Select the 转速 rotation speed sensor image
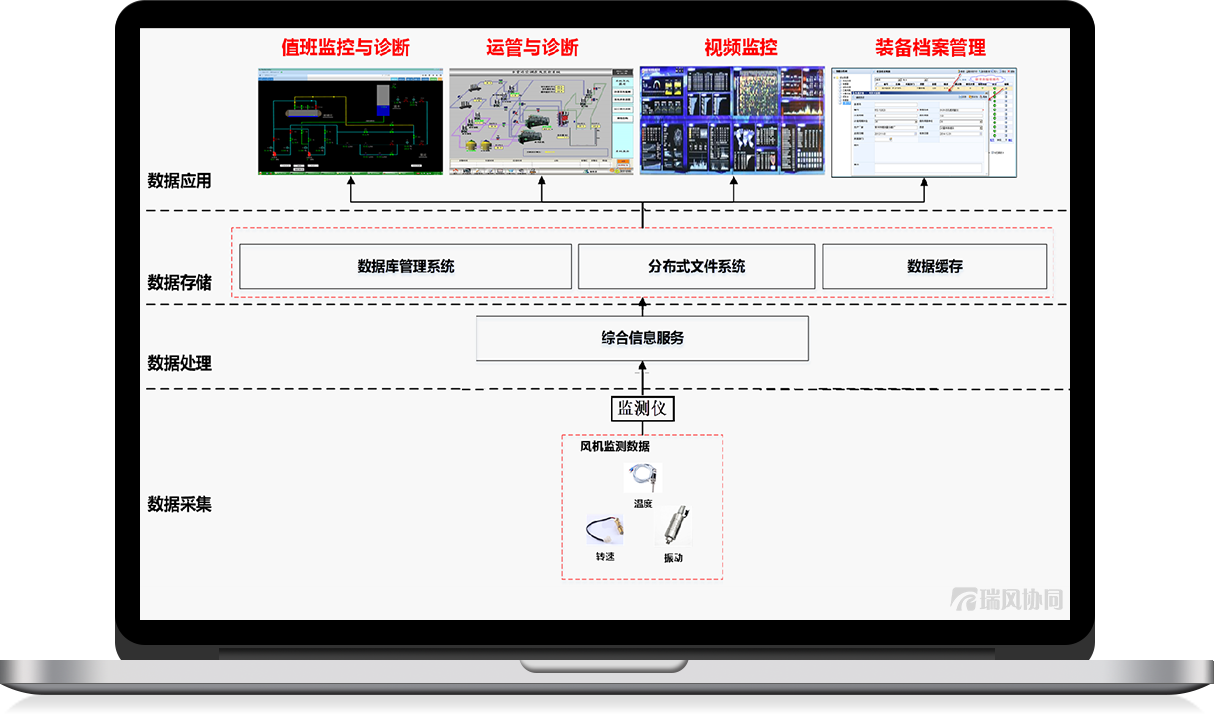Viewport: 1214px width, 714px height. tap(605, 528)
